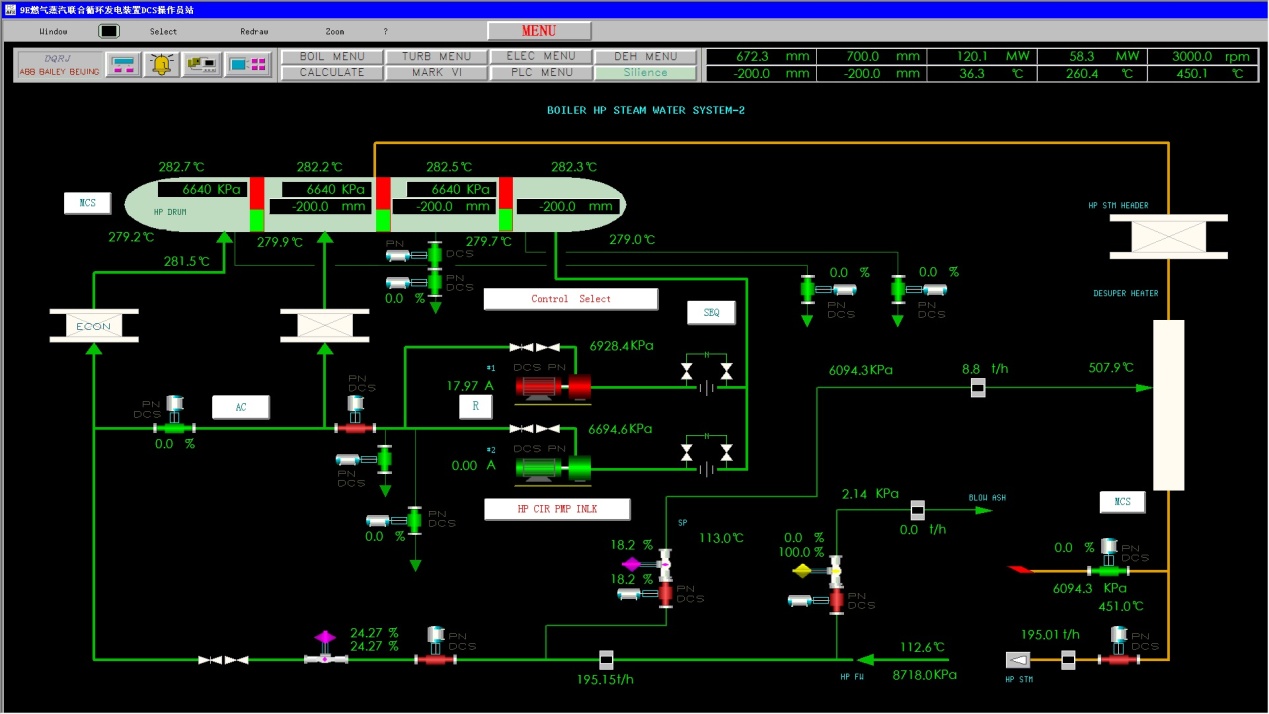The width and height of the screenshot is (1269, 714).
Task: Click the alarm bell toolbar icon
Action: tap(161, 65)
